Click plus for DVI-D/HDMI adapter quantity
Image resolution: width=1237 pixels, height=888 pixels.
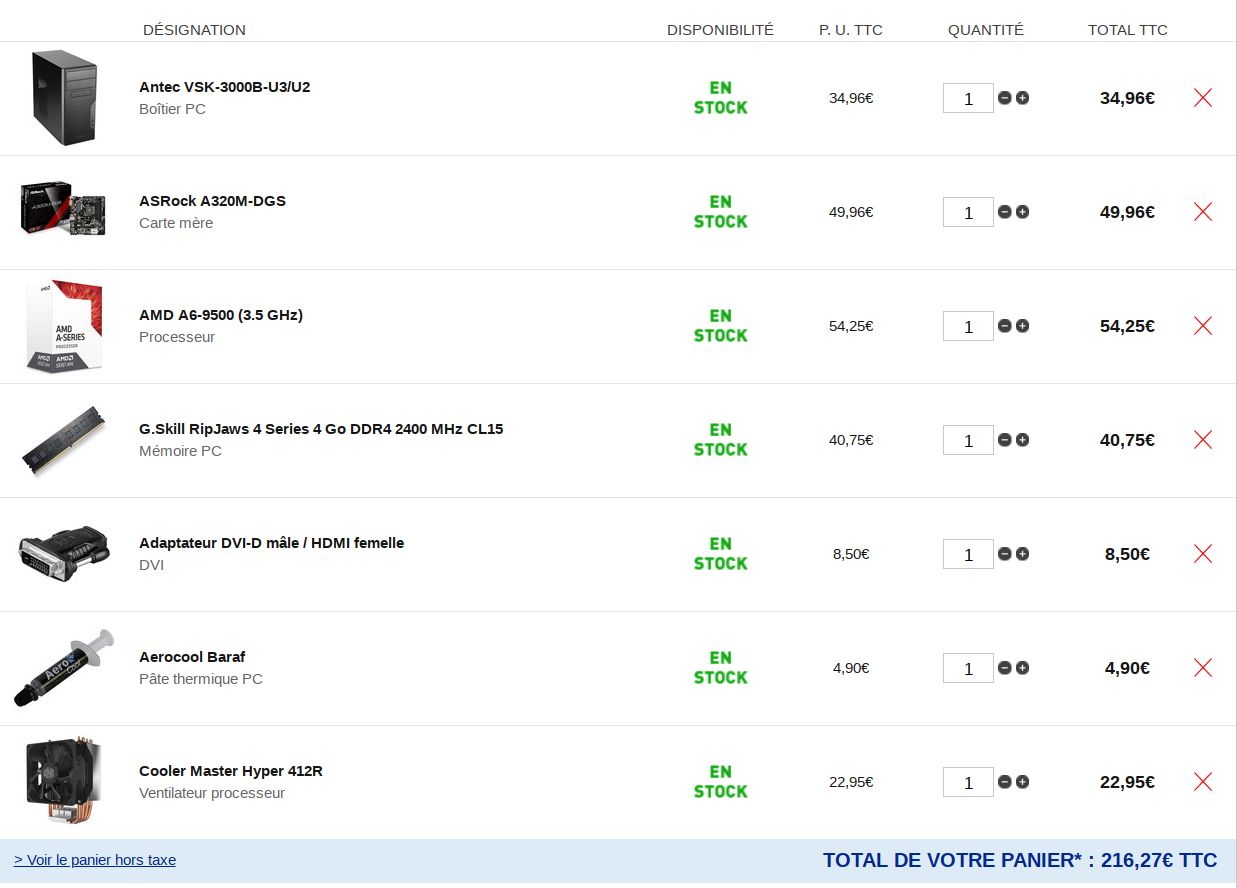1022,554
